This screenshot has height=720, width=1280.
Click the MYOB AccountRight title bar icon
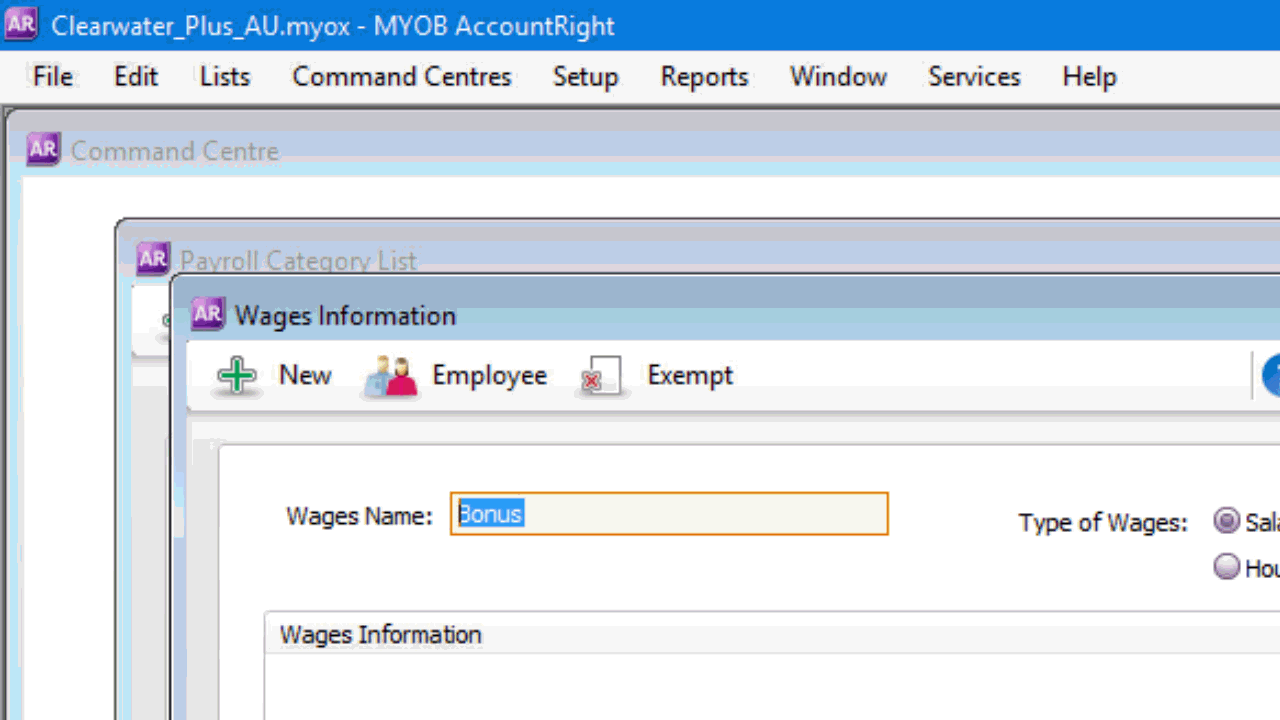pyautogui.click(x=21, y=24)
